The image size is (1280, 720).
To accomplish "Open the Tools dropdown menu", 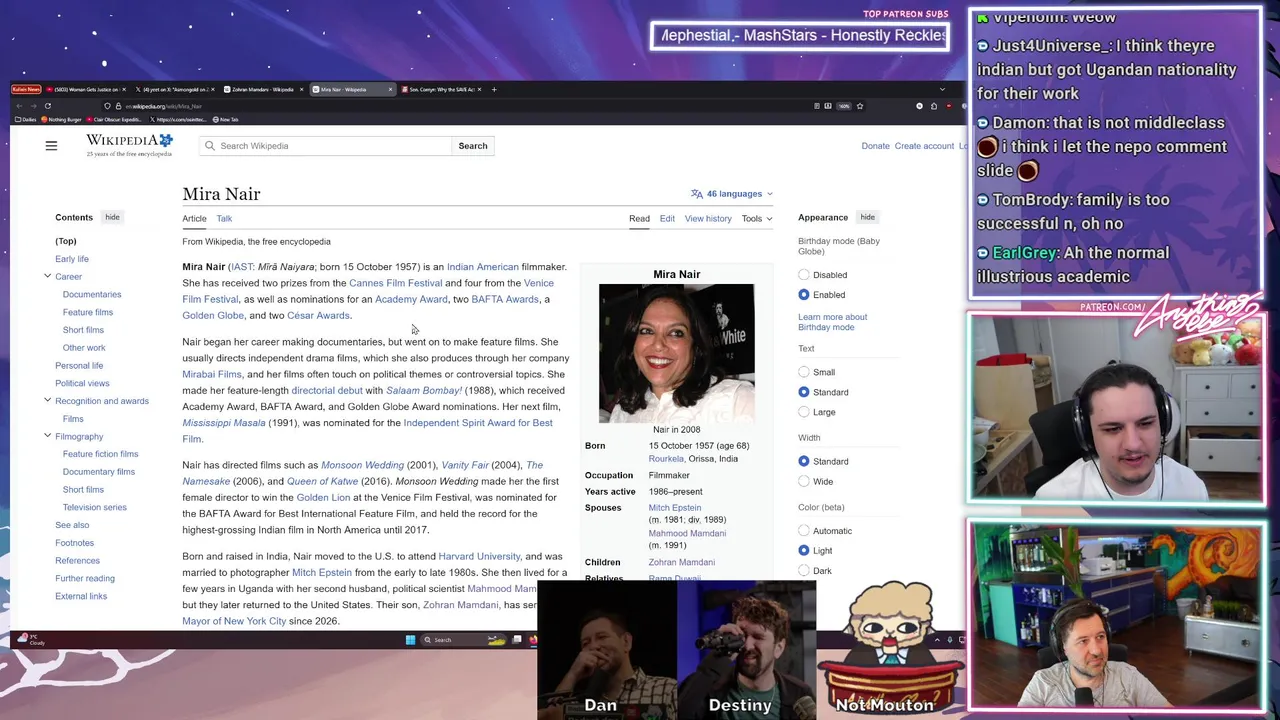I will coord(756,218).
